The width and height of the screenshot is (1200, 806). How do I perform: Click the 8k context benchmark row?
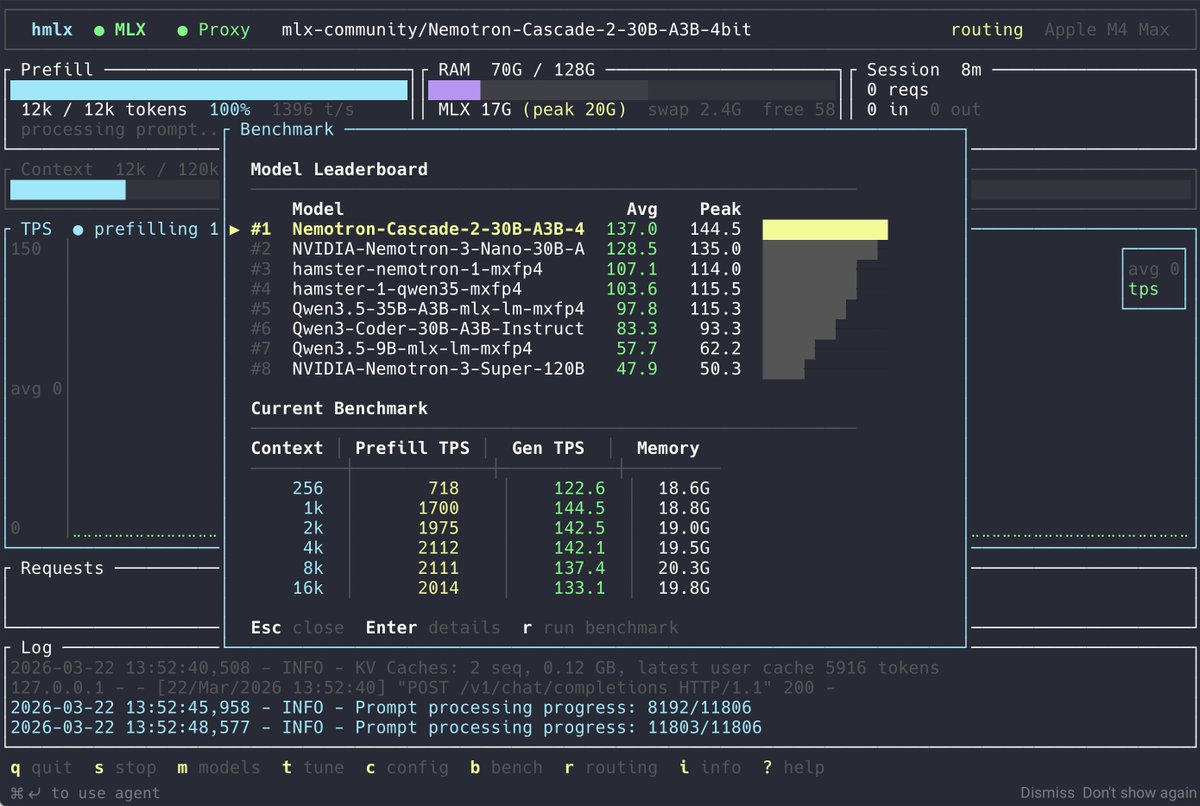click(x=485, y=568)
